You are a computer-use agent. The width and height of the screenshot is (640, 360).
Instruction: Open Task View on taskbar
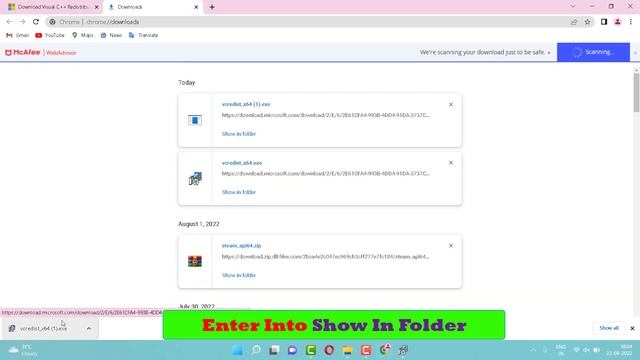[274, 350]
